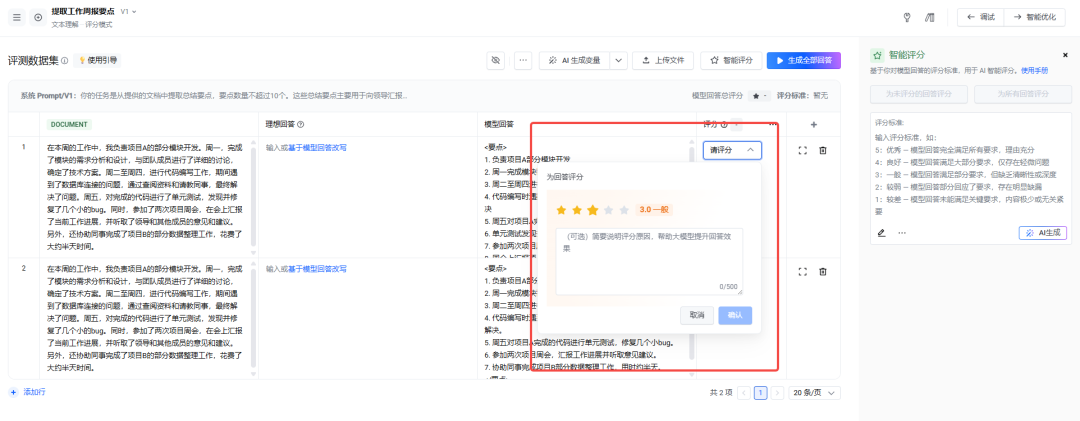Click the 系统 Prompt/V1 prompt text

214,96
